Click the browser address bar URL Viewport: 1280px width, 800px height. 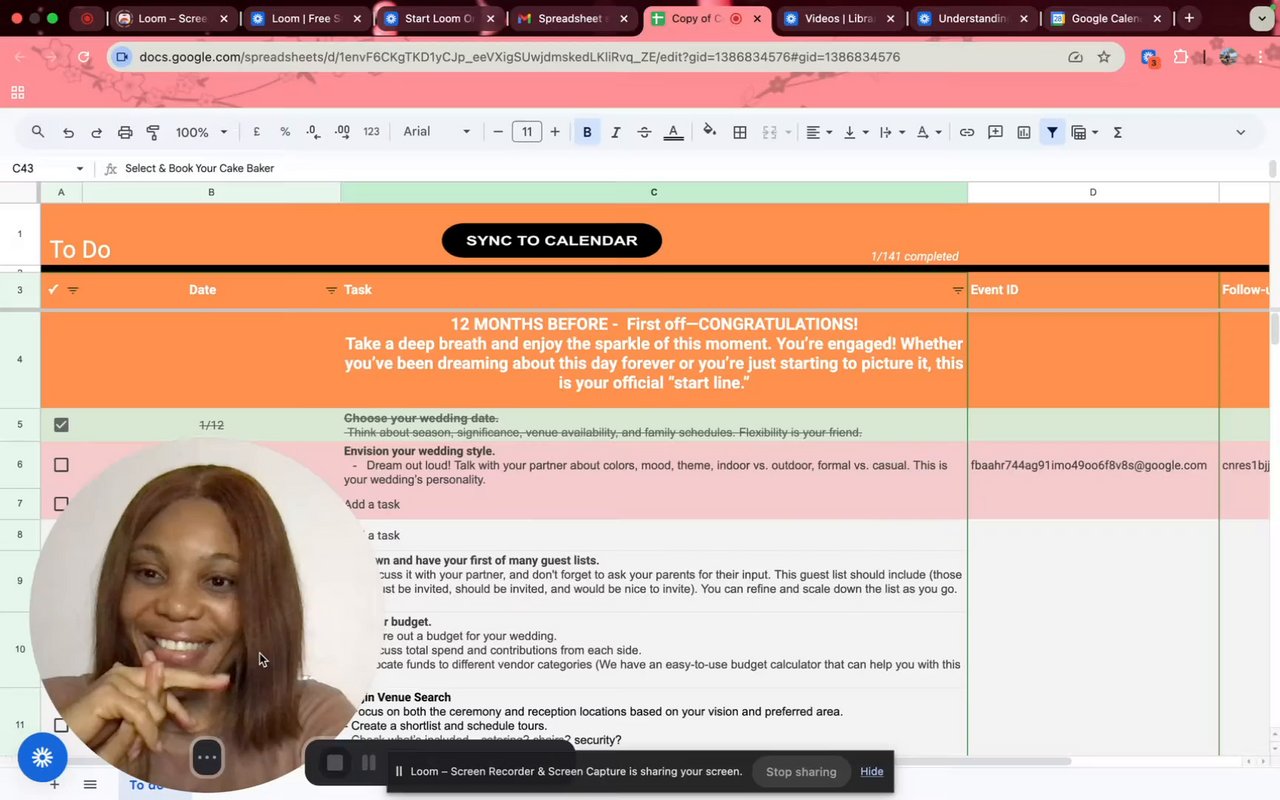coord(520,57)
